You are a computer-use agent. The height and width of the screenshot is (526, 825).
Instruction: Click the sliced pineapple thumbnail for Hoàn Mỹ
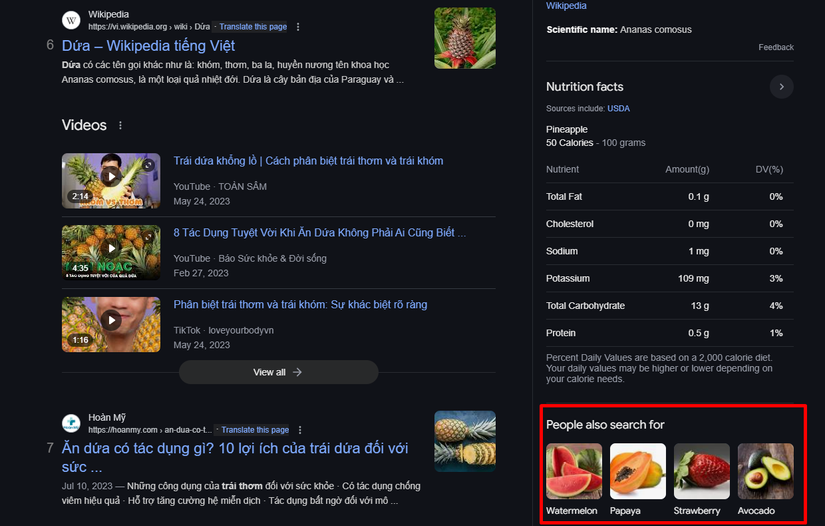point(465,441)
